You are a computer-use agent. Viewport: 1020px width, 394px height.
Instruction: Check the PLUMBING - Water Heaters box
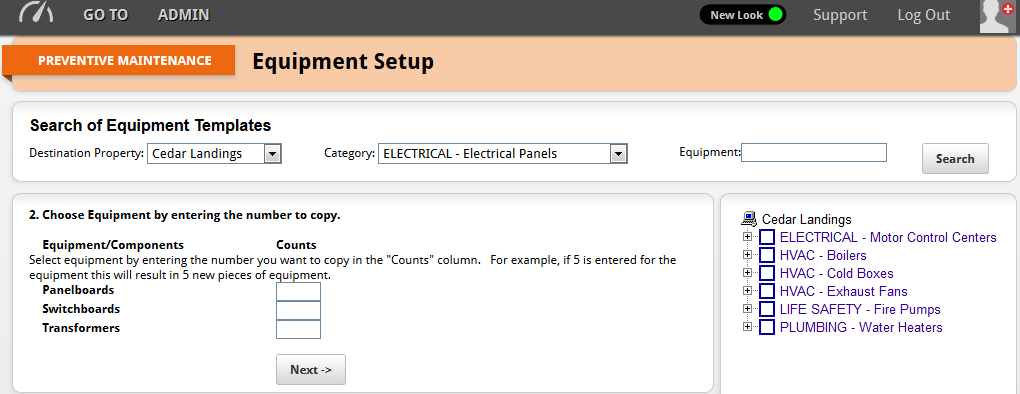[x=767, y=326]
